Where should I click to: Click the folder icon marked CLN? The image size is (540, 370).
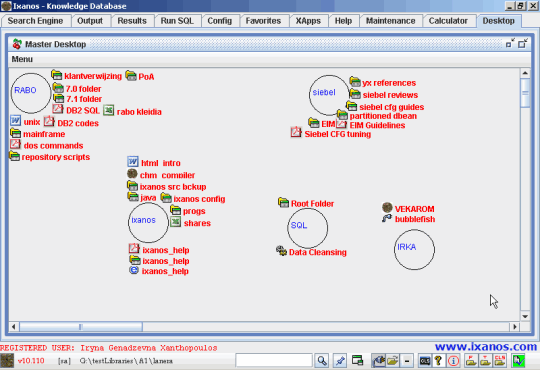point(500,361)
